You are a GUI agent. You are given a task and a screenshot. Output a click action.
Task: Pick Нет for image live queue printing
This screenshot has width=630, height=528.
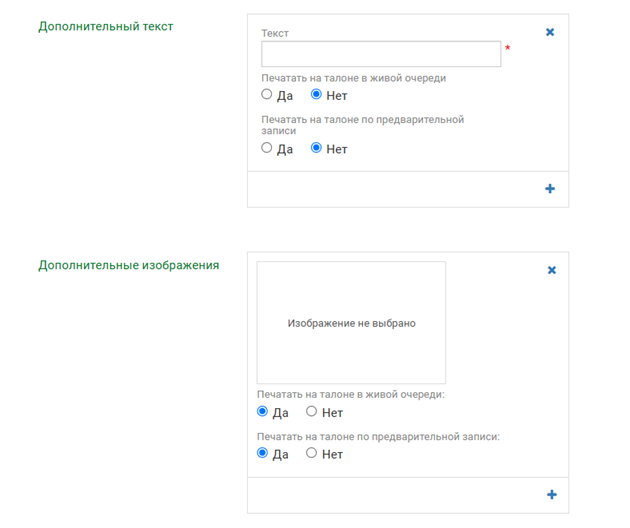pyautogui.click(x=312, y=412)
